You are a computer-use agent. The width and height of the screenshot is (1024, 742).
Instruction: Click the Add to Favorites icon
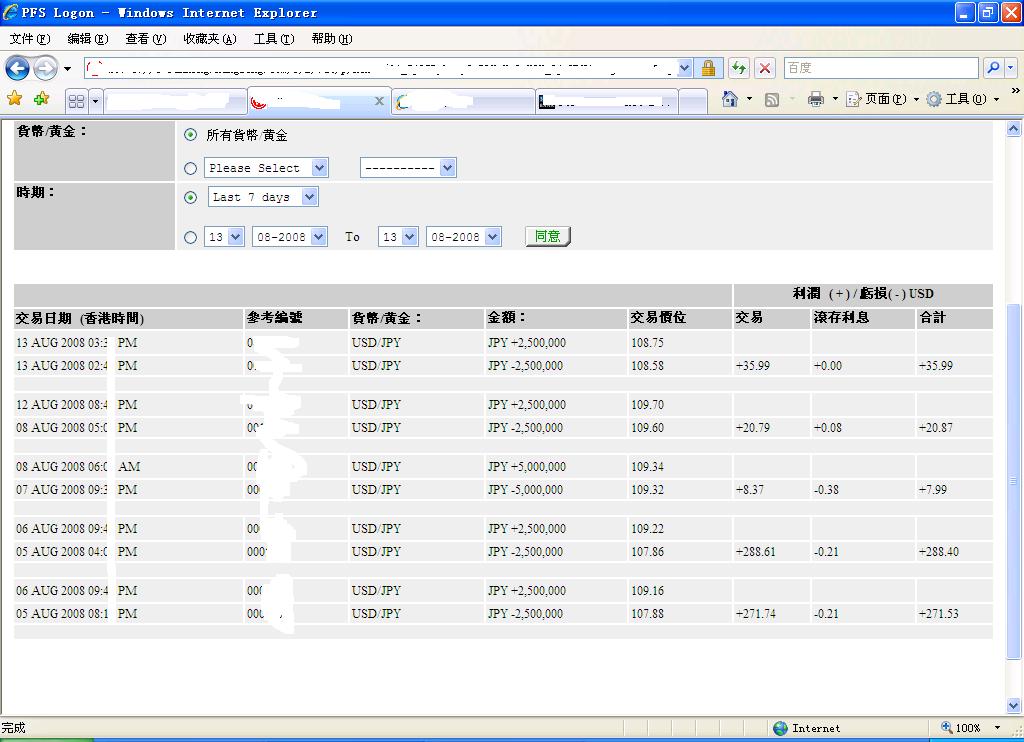tap(41, 99)
